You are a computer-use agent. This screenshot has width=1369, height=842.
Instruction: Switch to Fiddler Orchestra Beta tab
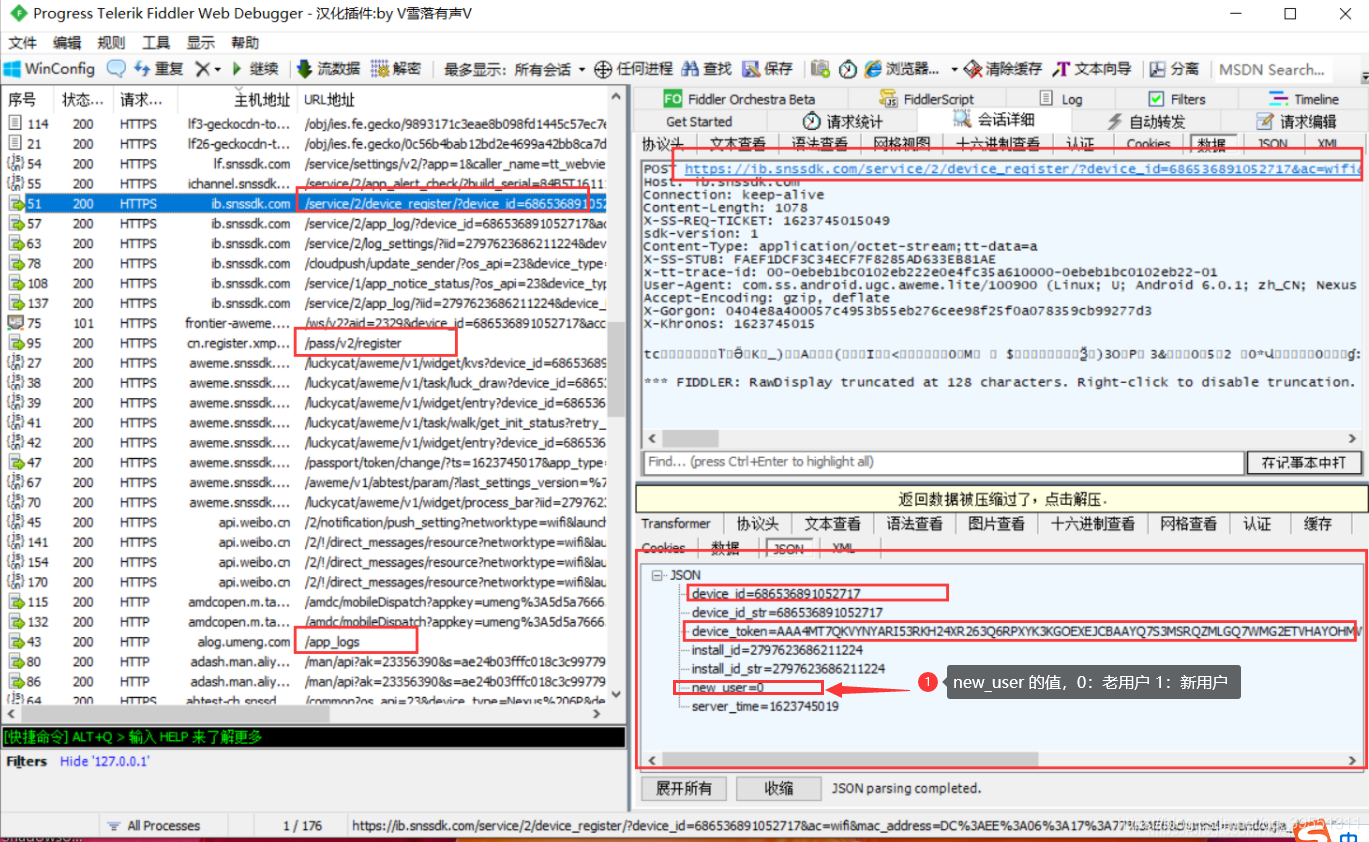click(x=739, y=99)
